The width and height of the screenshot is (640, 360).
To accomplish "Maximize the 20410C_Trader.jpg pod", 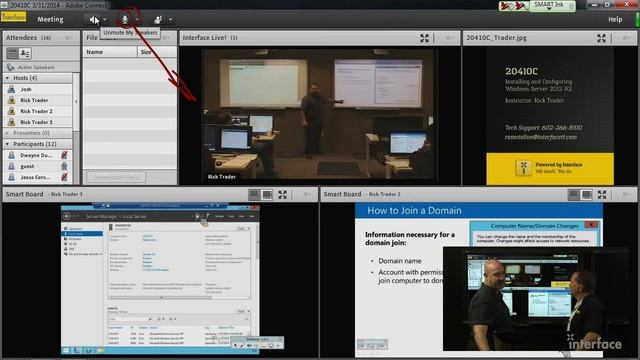I will (x=601, y=38).
